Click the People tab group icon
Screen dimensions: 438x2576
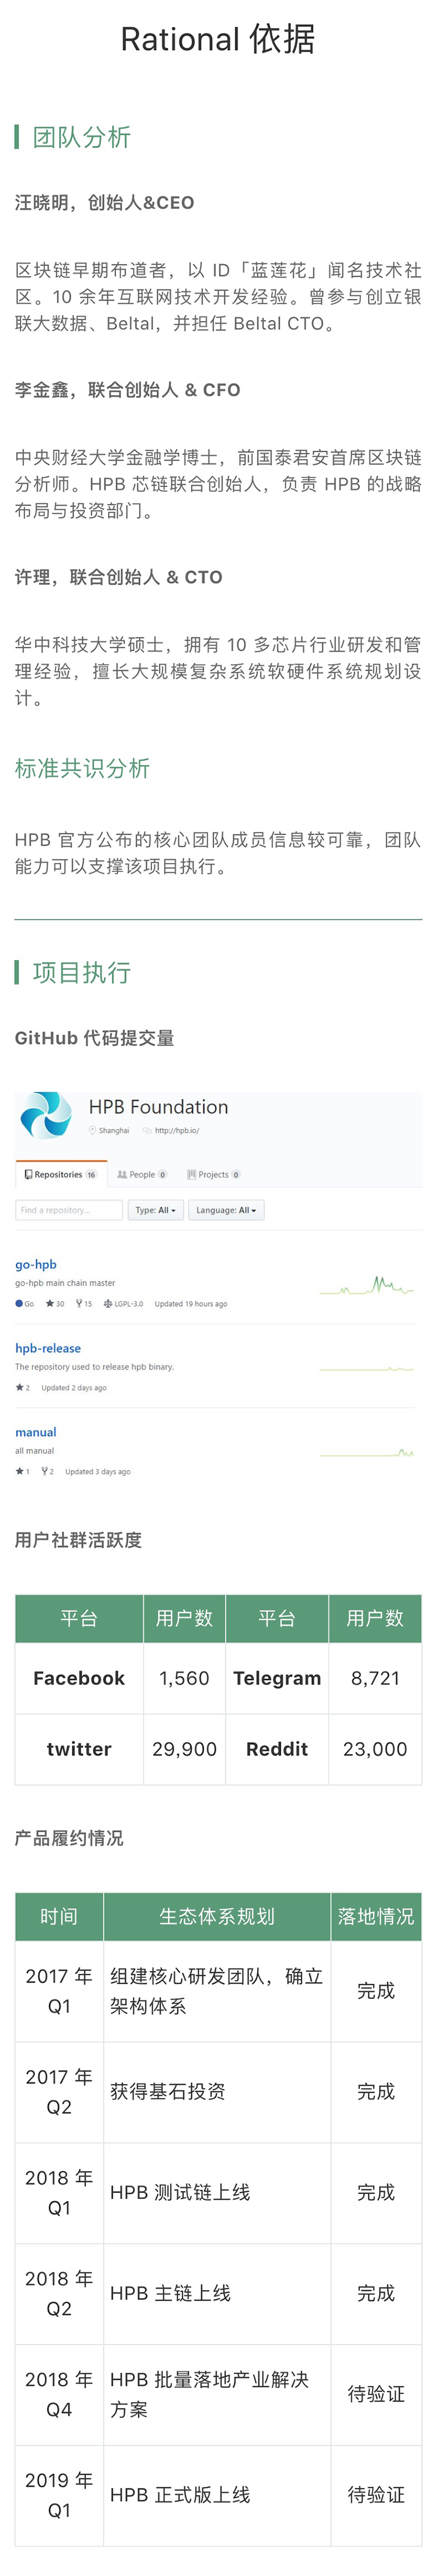[x=122, y=1175]
